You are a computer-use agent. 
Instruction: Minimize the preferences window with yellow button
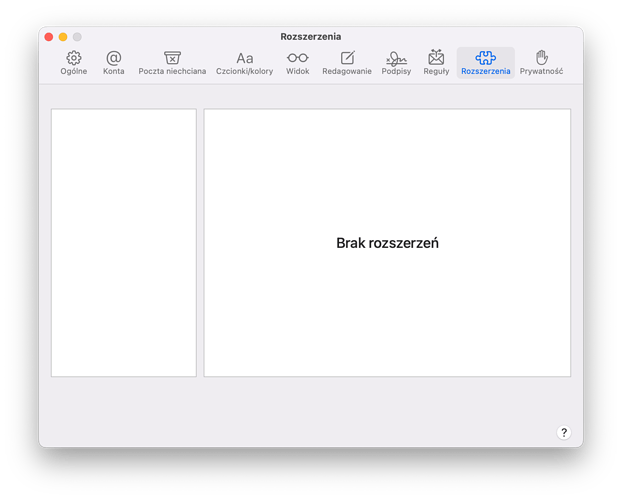(63, 37)
